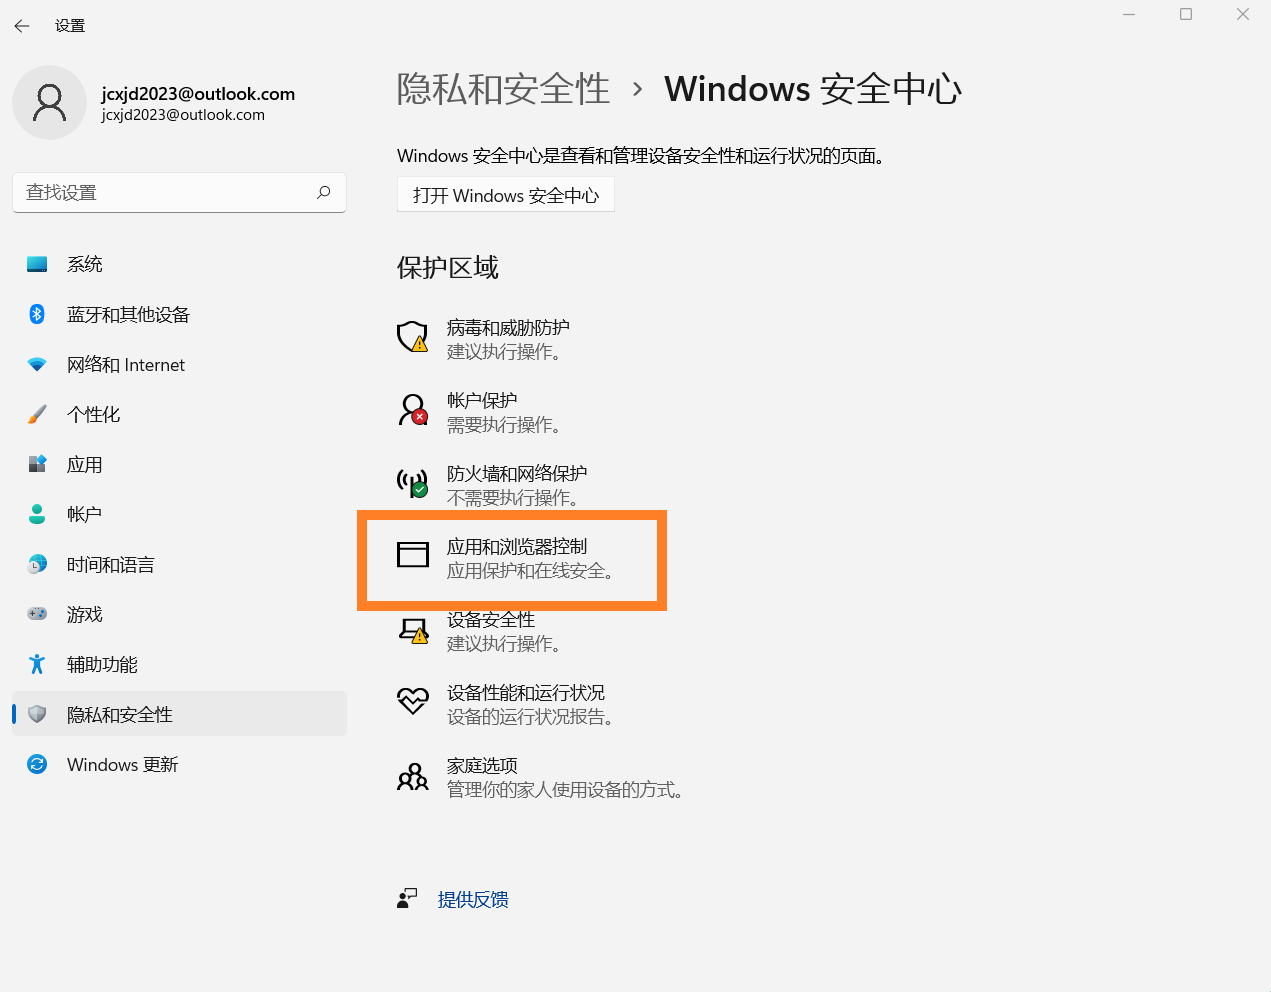Open the 提供反馈 link
The width and height of the screenshot is (1271, 992).
pyautogui.click(x=473, y=899)
